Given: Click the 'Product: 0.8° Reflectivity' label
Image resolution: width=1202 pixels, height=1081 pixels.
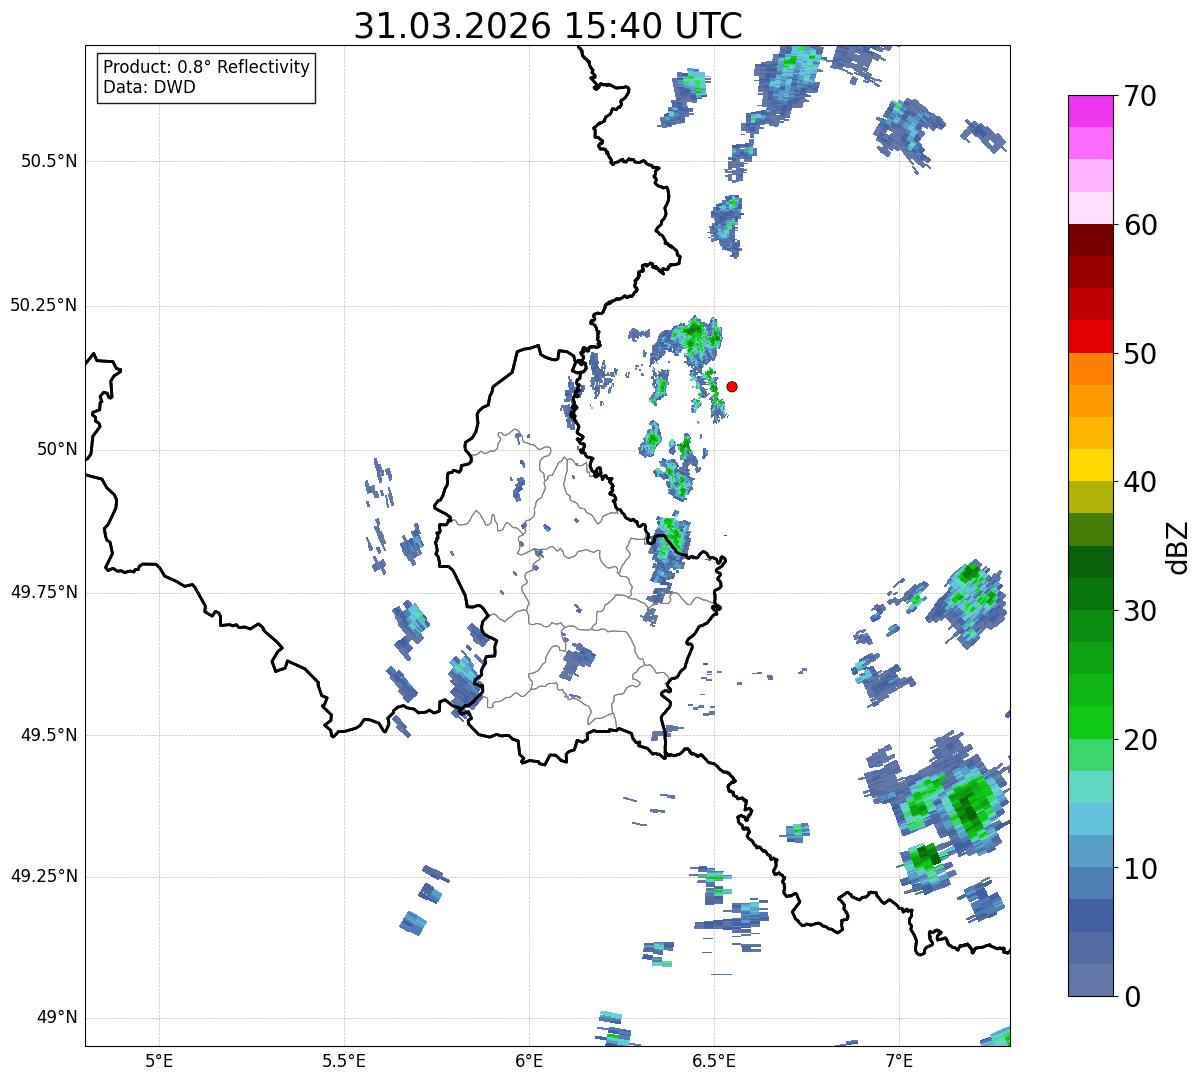Looking at the screenshot, I should pos(207,67).
